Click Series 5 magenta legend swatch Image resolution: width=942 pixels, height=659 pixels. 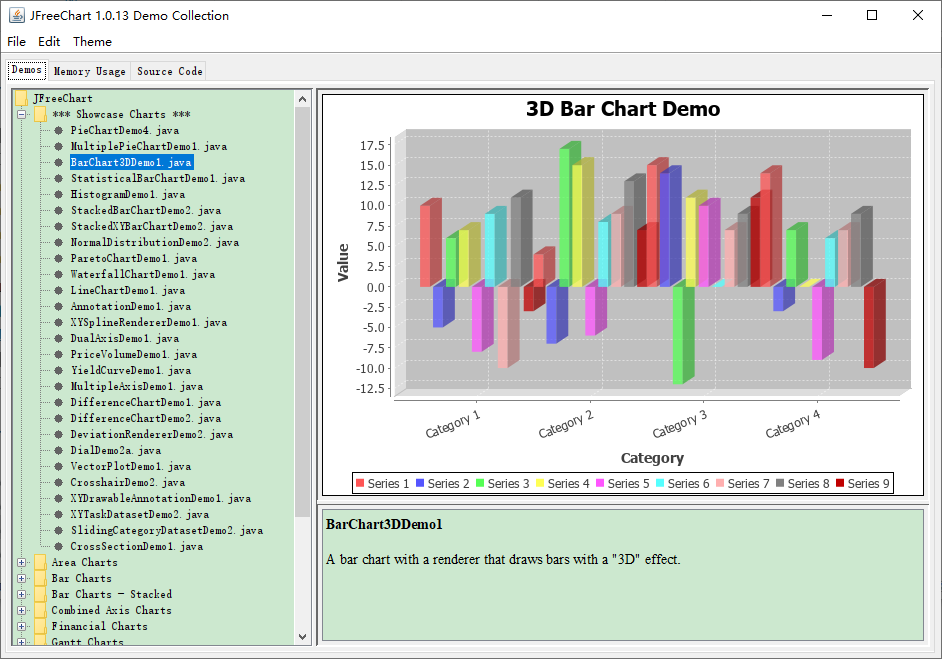600,483
